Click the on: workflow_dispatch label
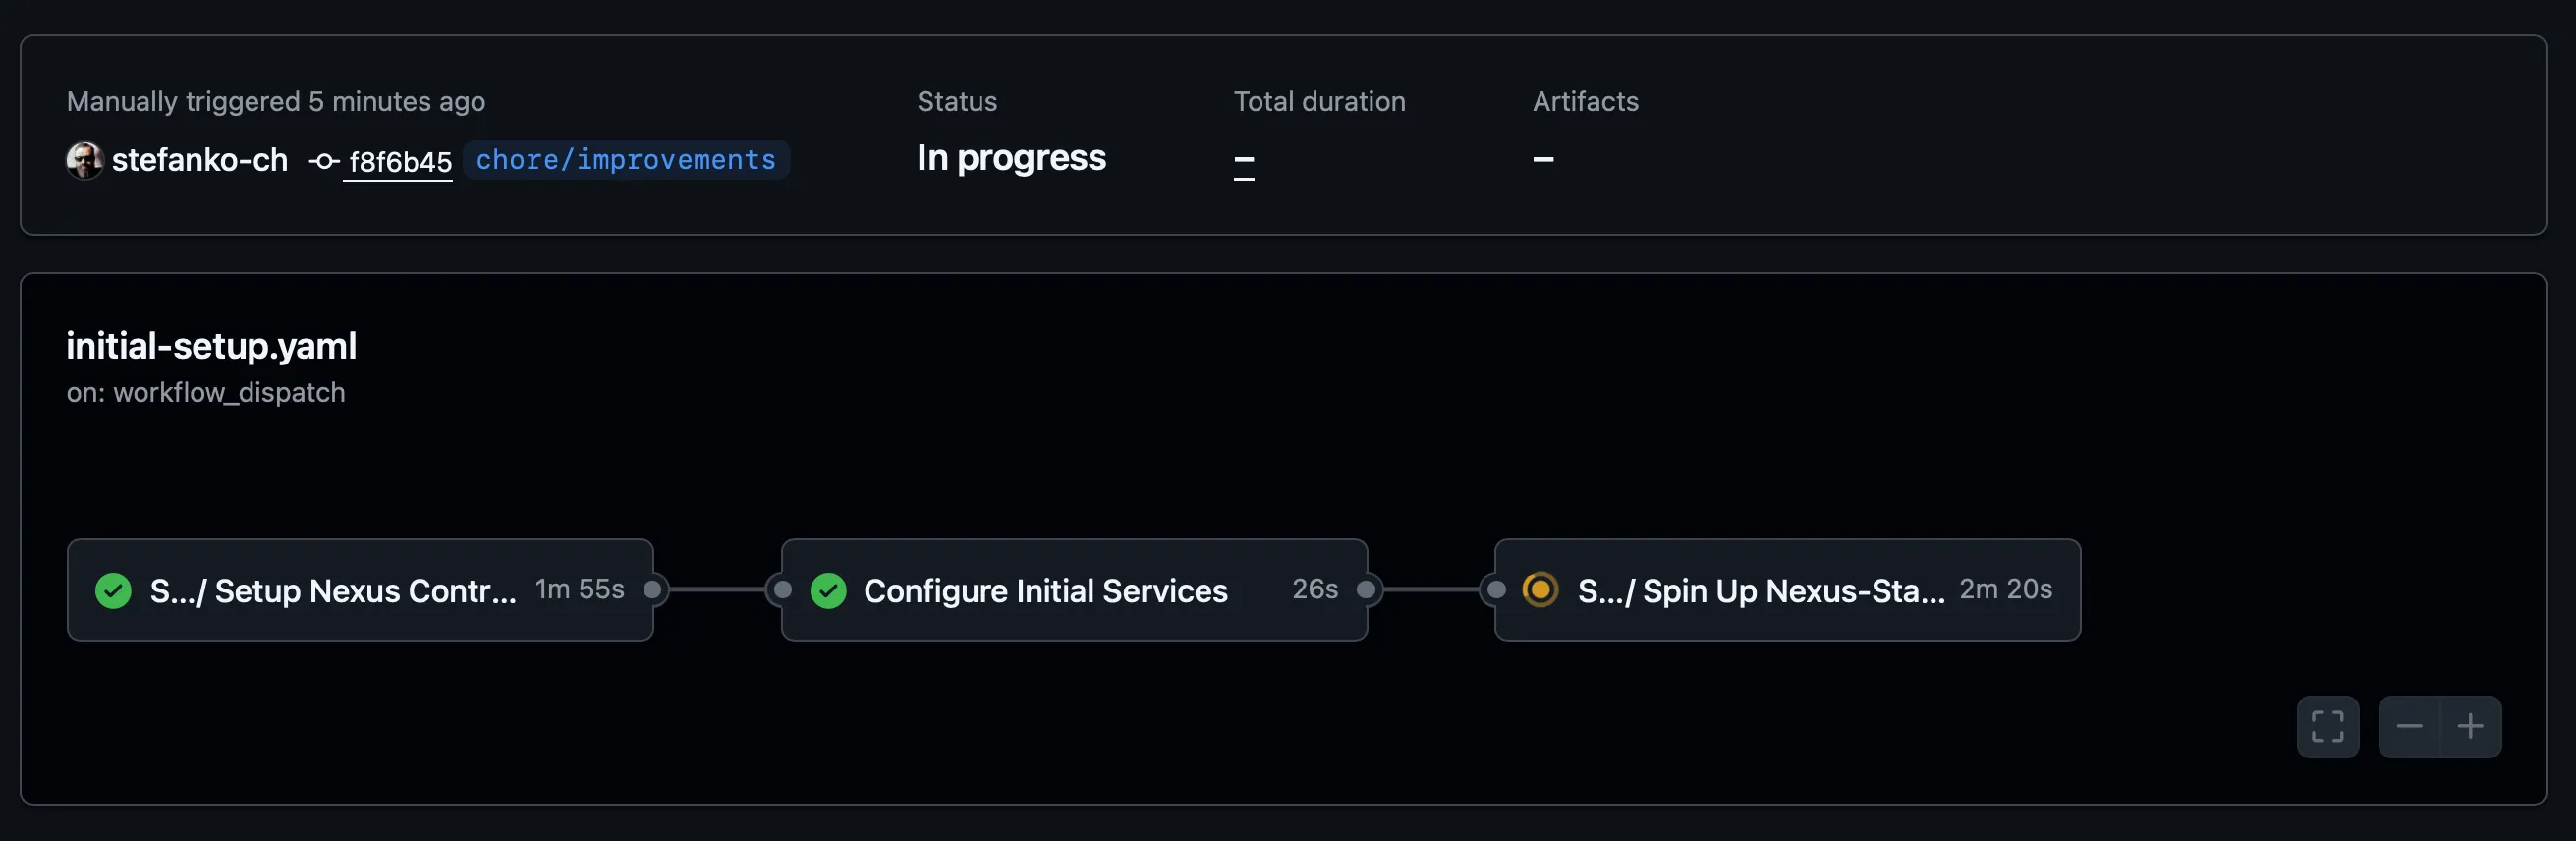 click(x=205, y=392)
